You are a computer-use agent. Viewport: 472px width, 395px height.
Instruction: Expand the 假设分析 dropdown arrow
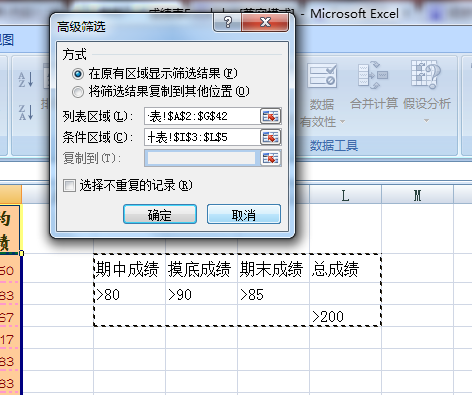[426, 120]
